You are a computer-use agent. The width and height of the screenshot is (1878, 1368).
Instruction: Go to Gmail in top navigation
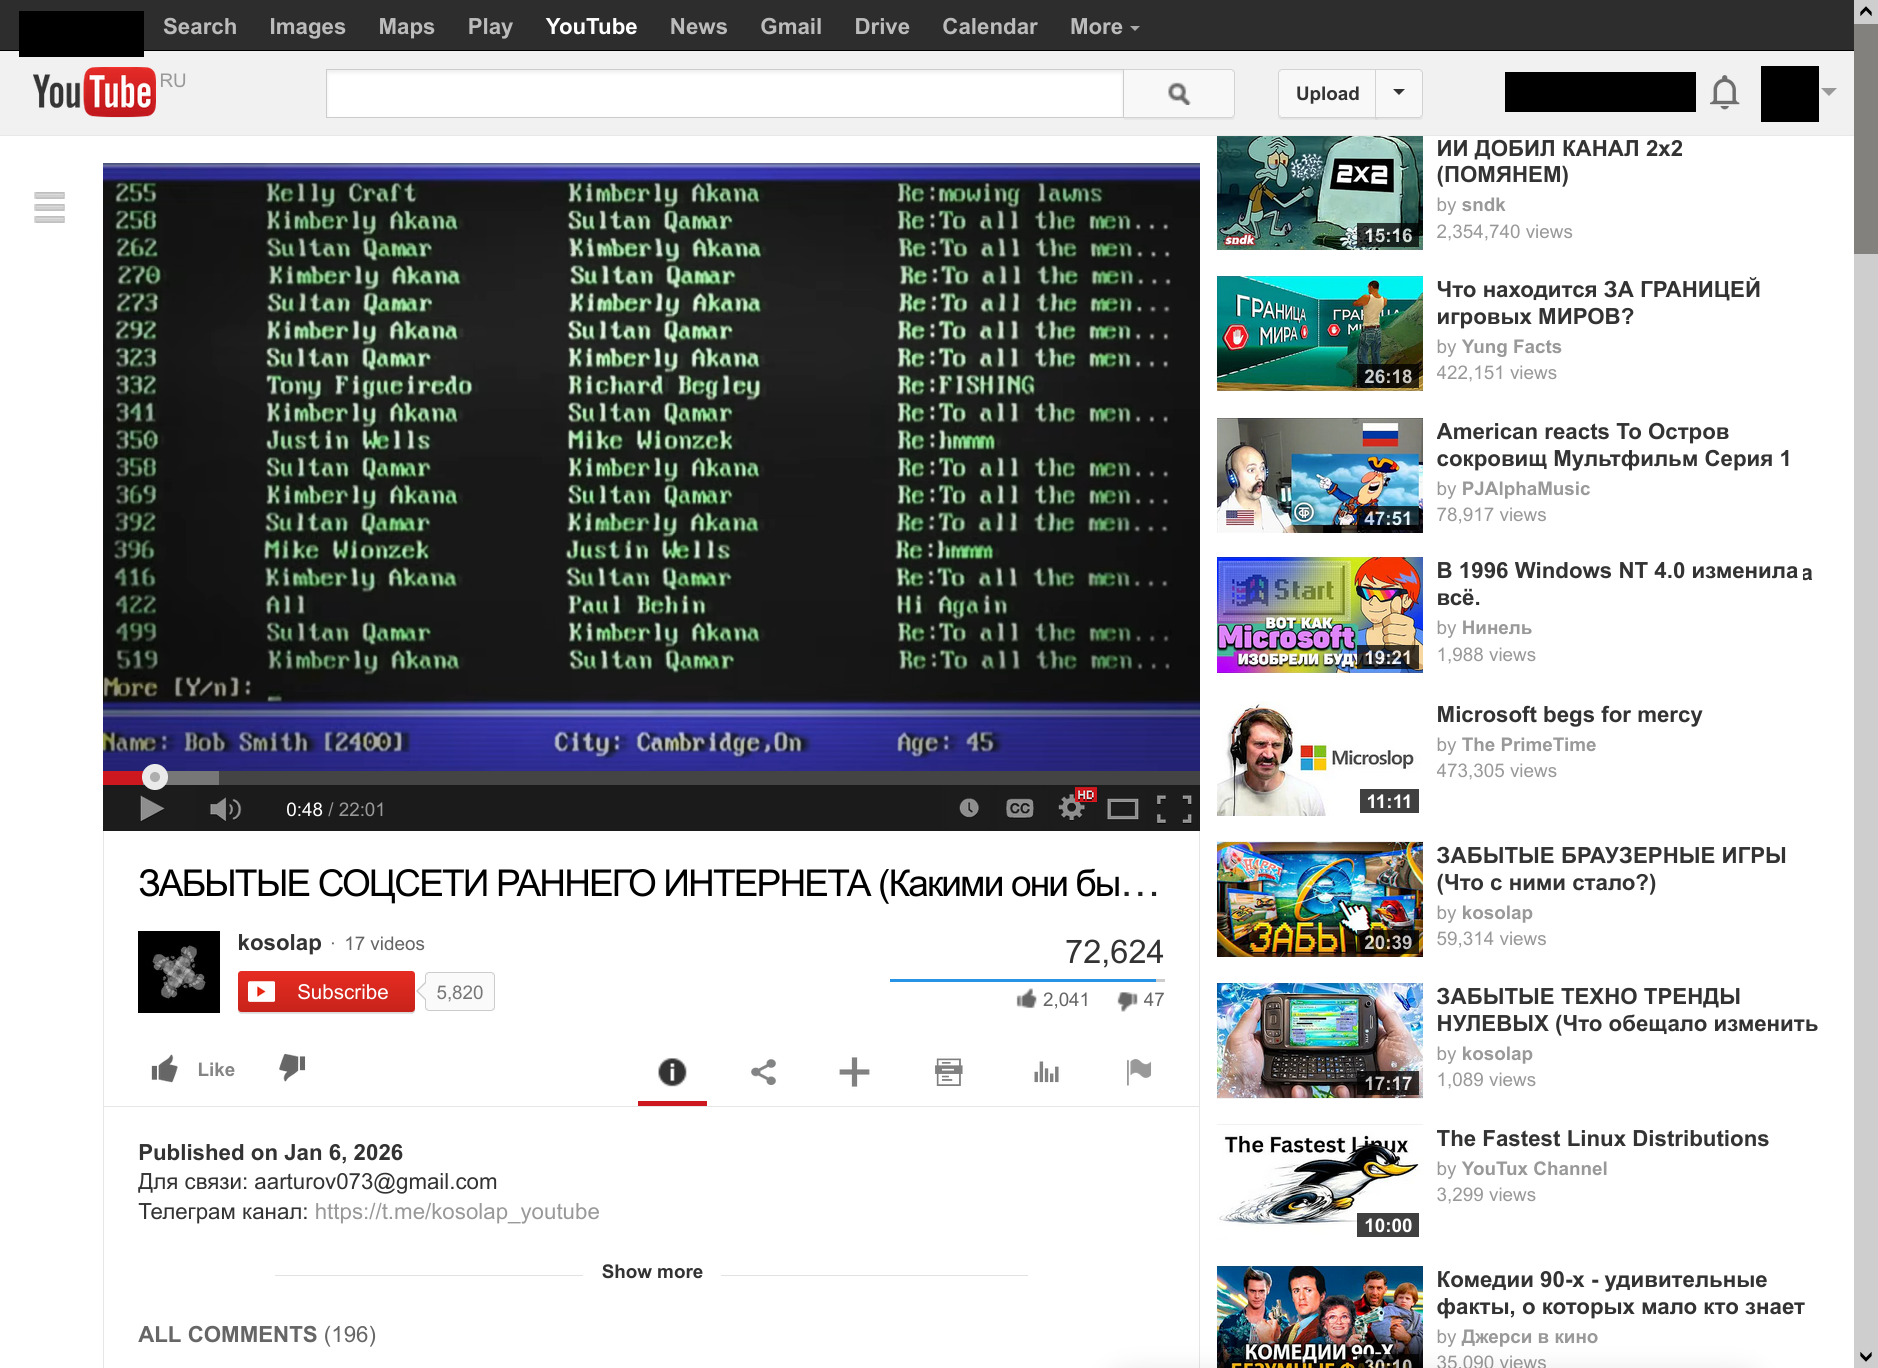tap(790, 26)
